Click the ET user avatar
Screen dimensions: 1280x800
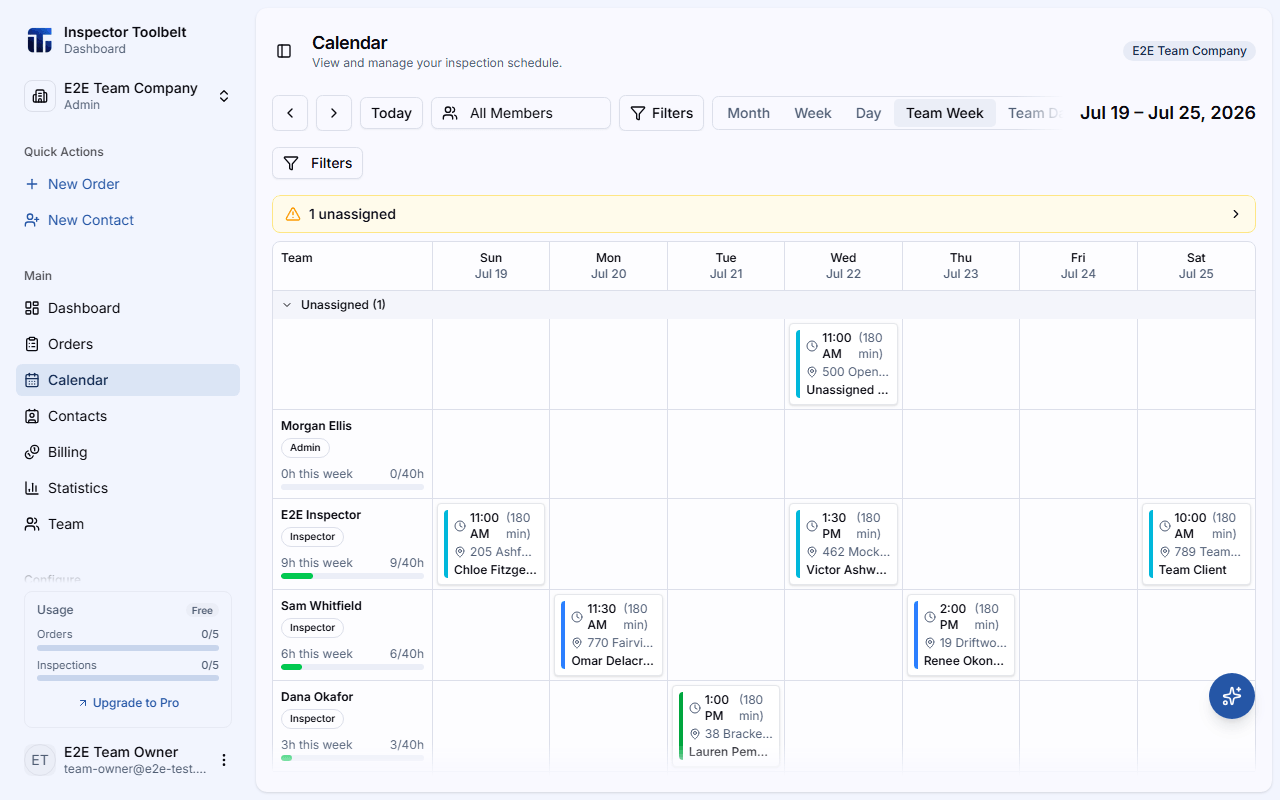pyautogui.click(x=40, y=760)
